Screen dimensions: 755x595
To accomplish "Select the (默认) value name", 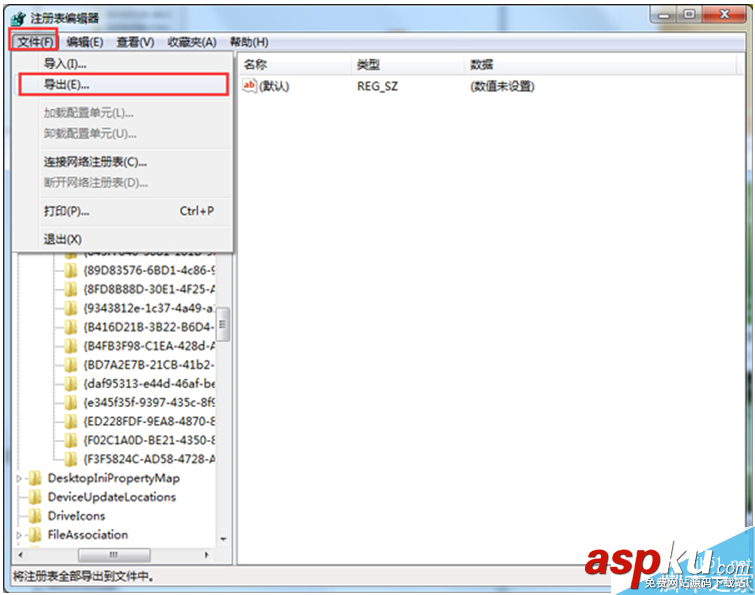I will (273, 86).
